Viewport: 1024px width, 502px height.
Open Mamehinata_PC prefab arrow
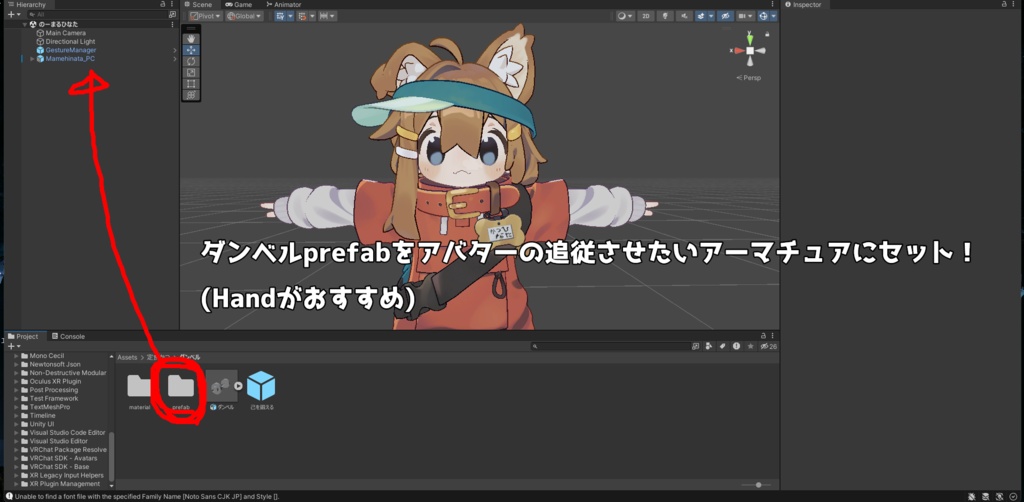[x=174, y=59]
